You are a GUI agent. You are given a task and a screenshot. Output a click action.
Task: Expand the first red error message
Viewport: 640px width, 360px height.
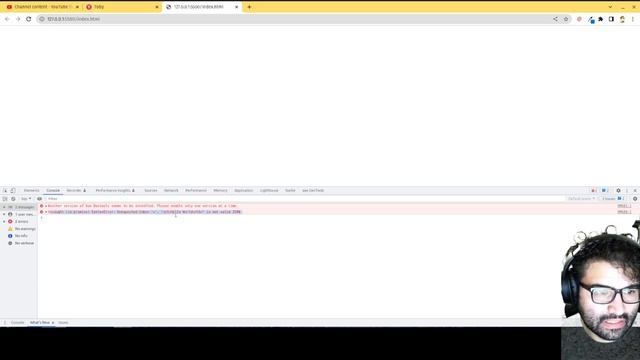46,206
